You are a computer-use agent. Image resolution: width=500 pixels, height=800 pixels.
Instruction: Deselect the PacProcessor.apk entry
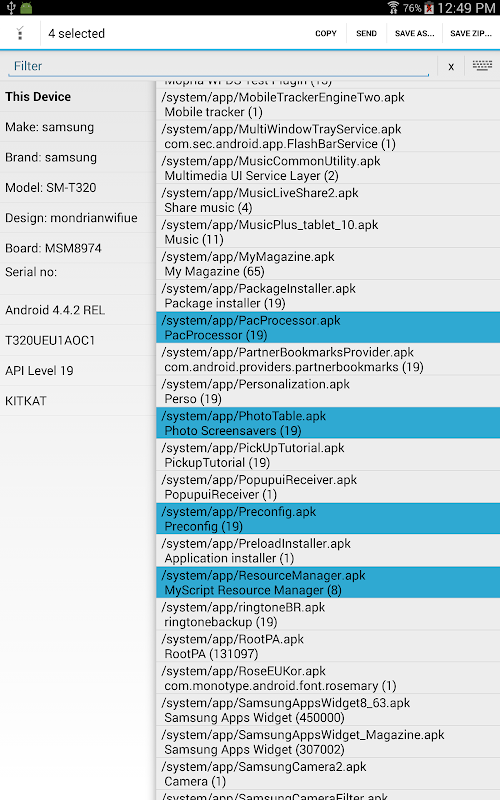coord(328,328)
